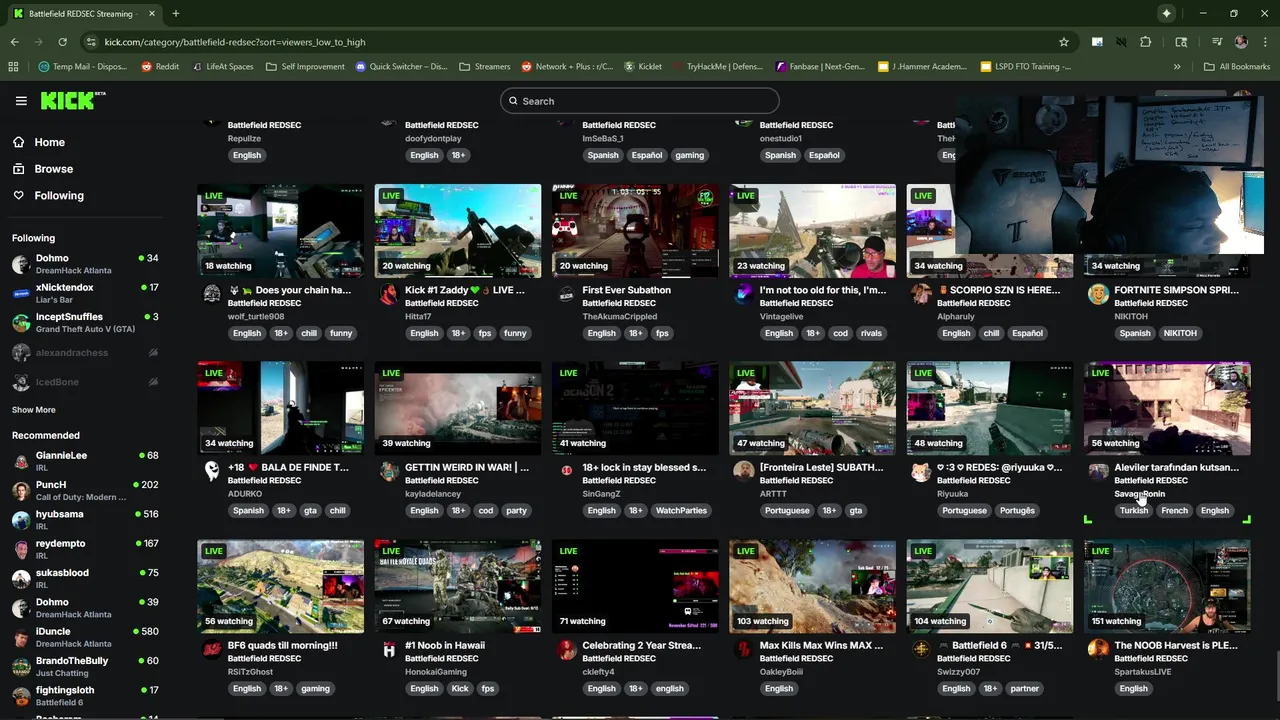Open xNicktendox channel in Following

(85, 293)
